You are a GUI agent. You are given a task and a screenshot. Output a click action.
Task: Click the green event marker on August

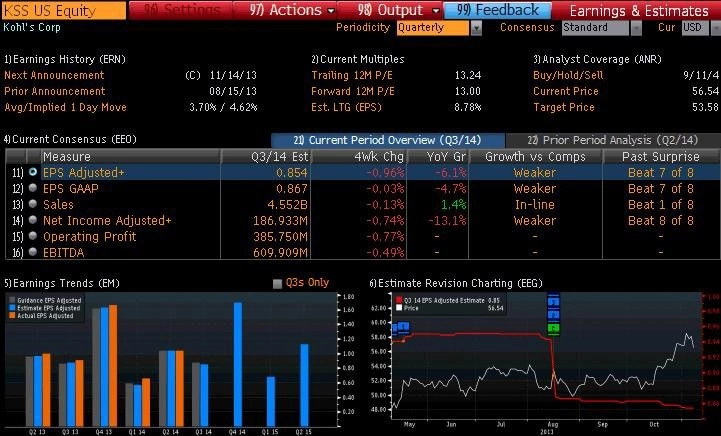pyautogui.click(x=554, y=328)
